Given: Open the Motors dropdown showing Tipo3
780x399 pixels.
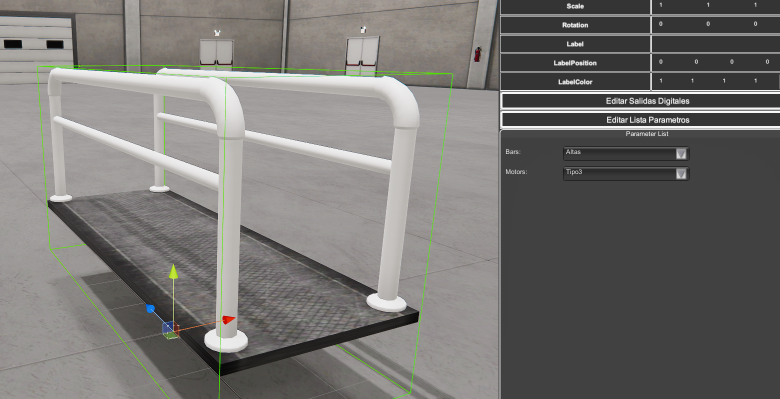Looking at the screenshot, I should coord(626,173).
